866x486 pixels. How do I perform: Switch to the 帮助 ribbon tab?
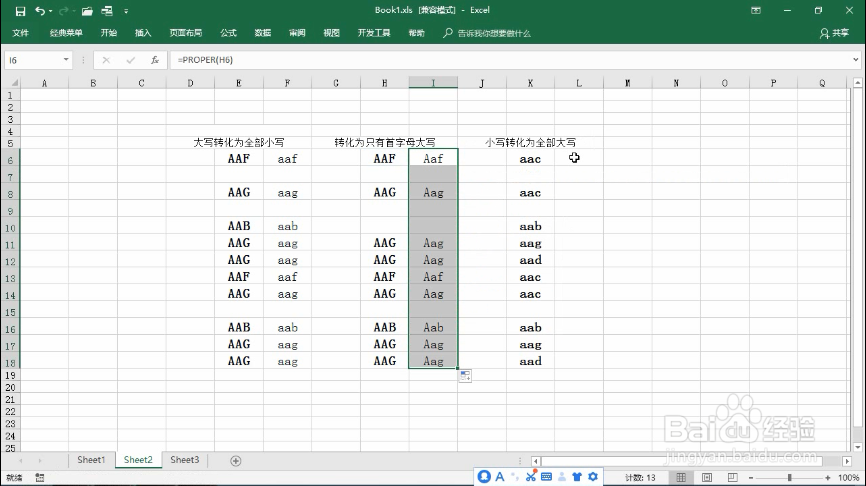[416, 33]
